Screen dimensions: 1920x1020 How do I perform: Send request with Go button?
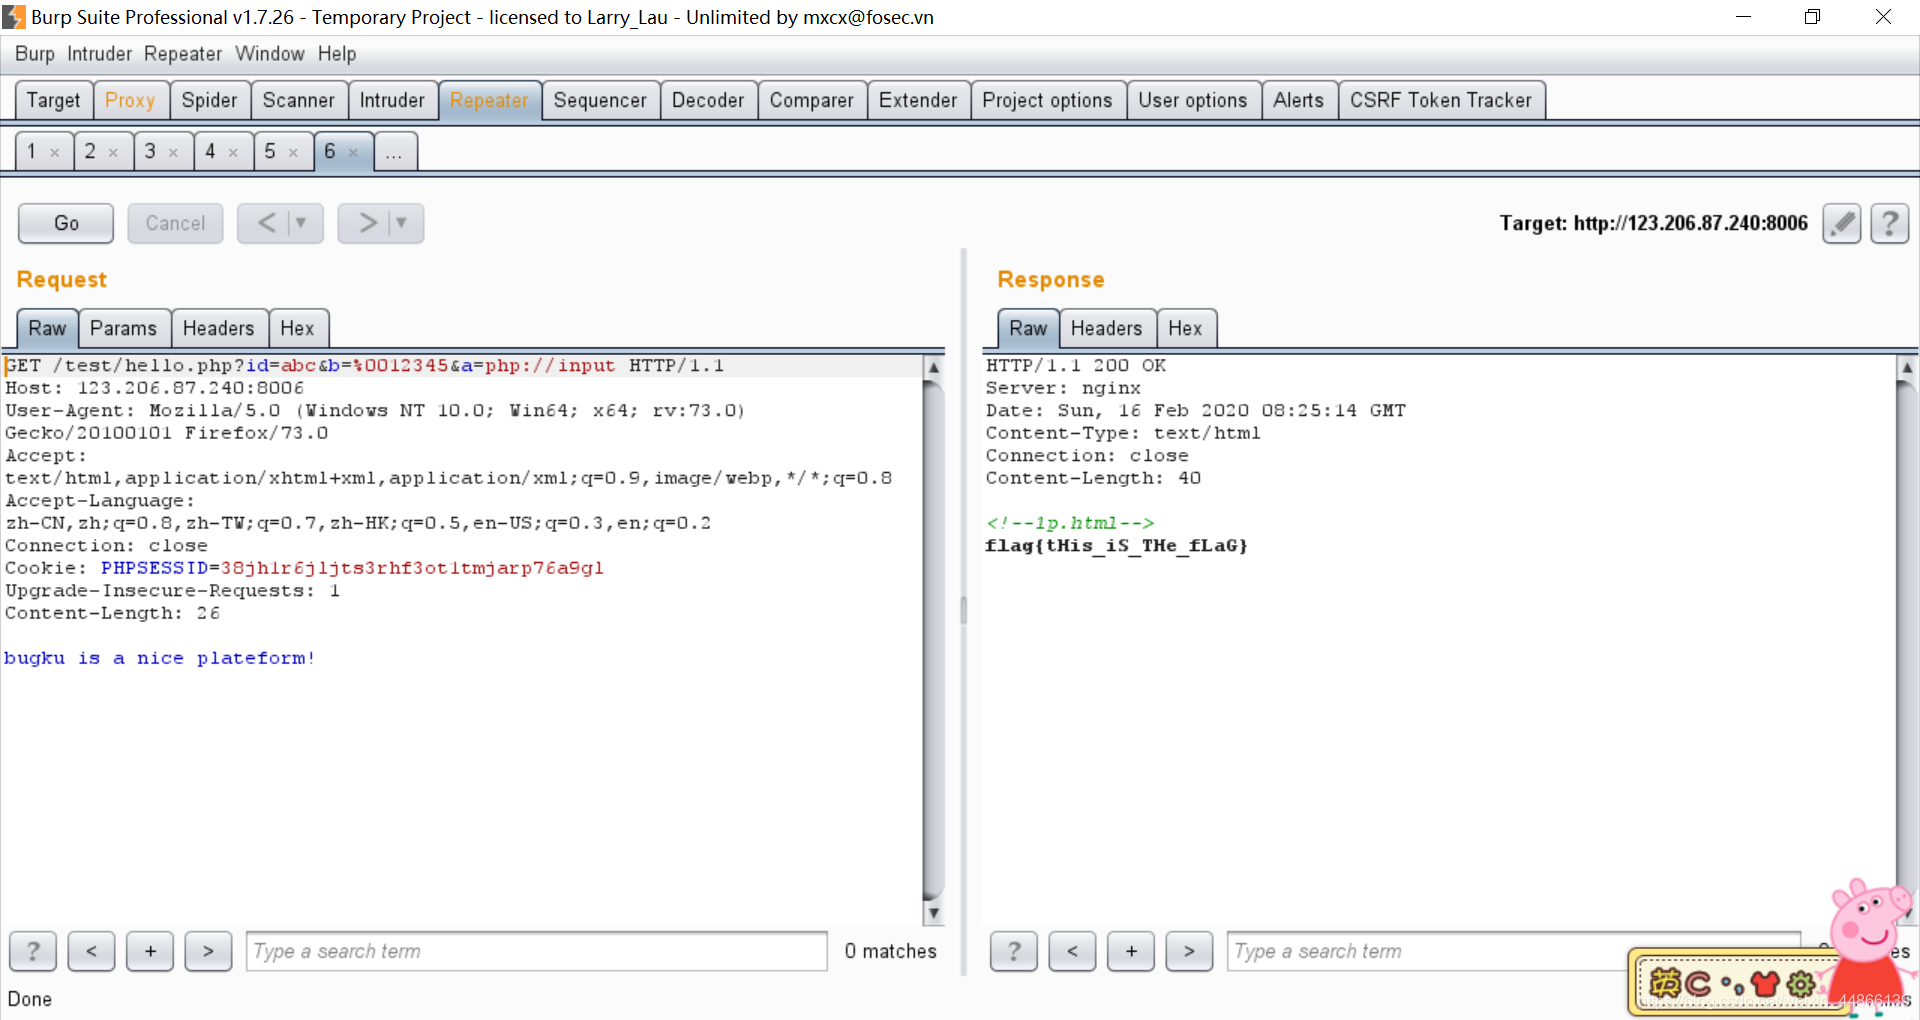(66, 223)
